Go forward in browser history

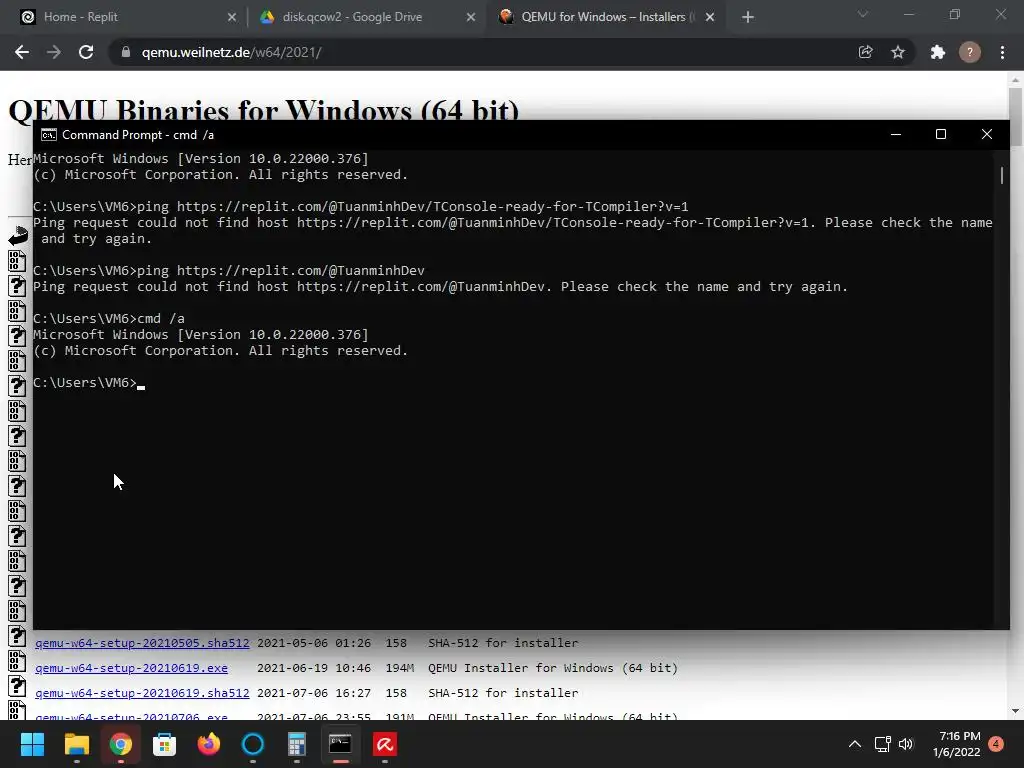coord(54,52)
